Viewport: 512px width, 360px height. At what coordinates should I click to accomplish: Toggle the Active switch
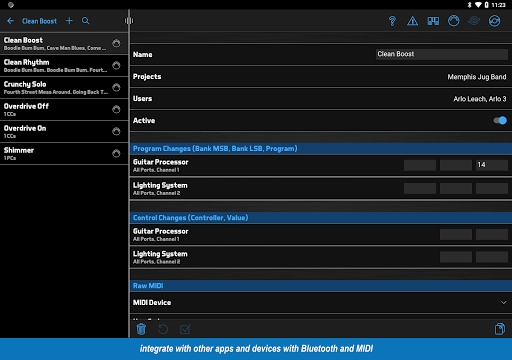coord(500,120)
